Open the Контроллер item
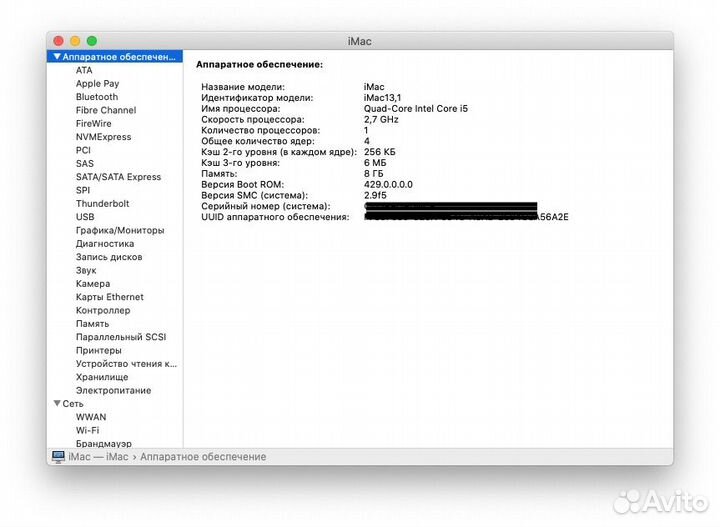The width and height of the screenshot is (720, 527). point(103,310)
